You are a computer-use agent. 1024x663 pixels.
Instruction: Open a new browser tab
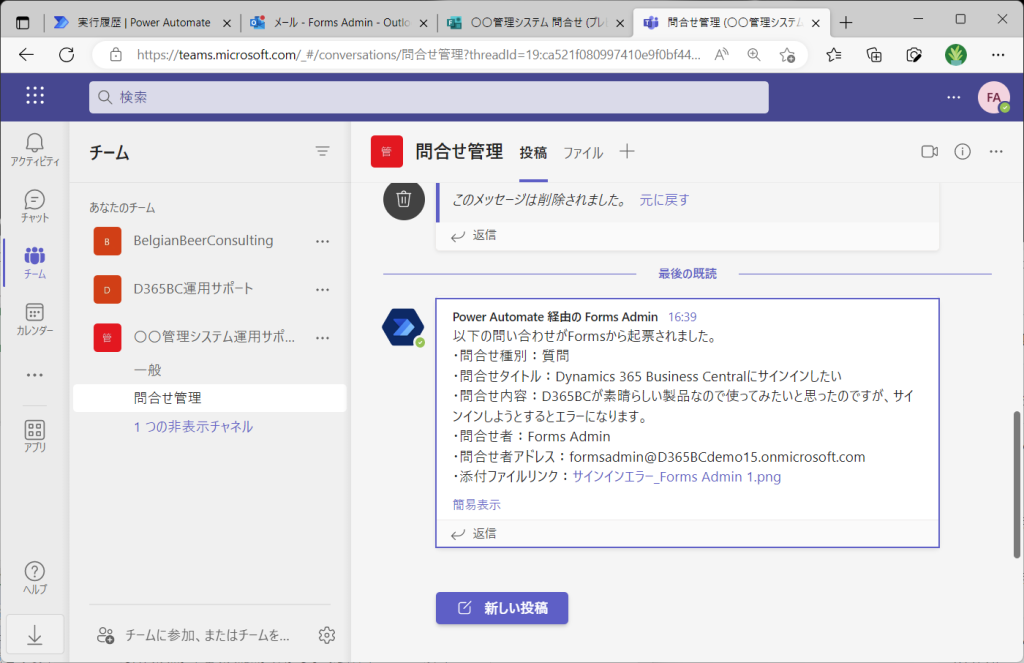point(846,23)
